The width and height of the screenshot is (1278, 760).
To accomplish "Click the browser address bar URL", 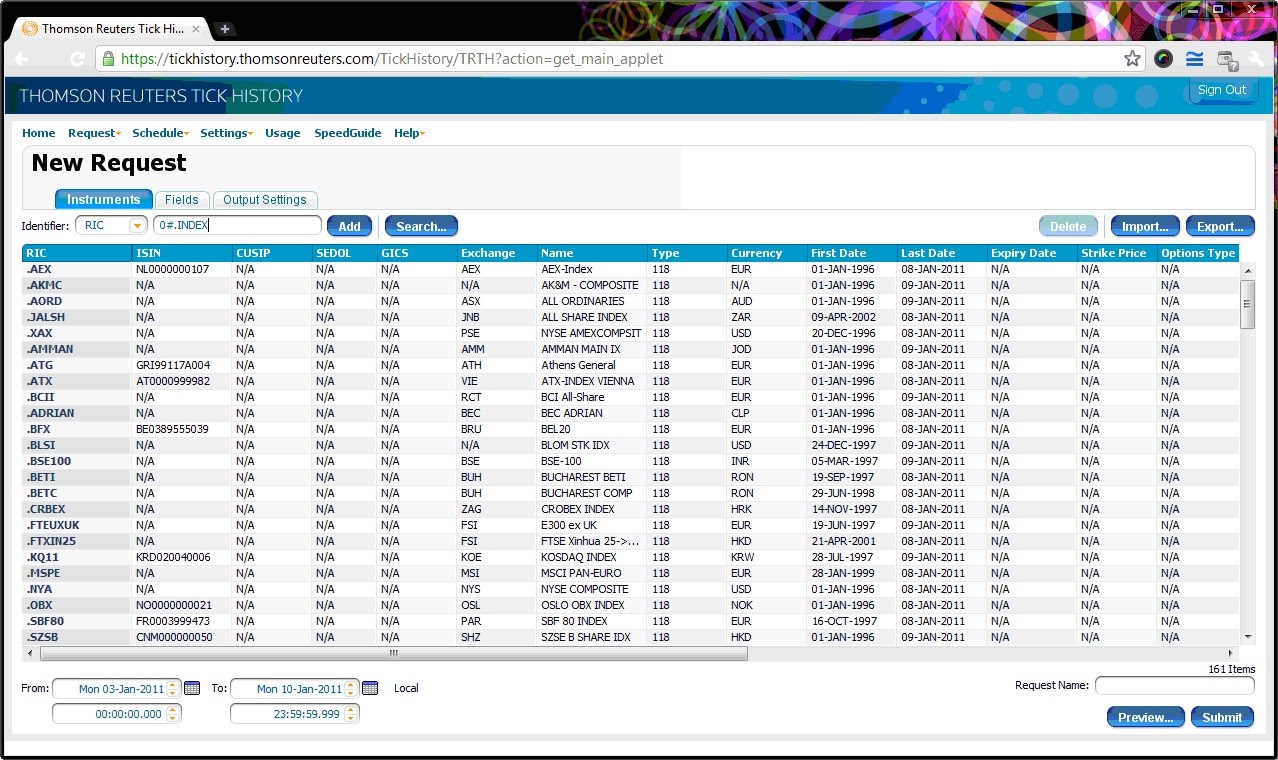I will (391, 59).
